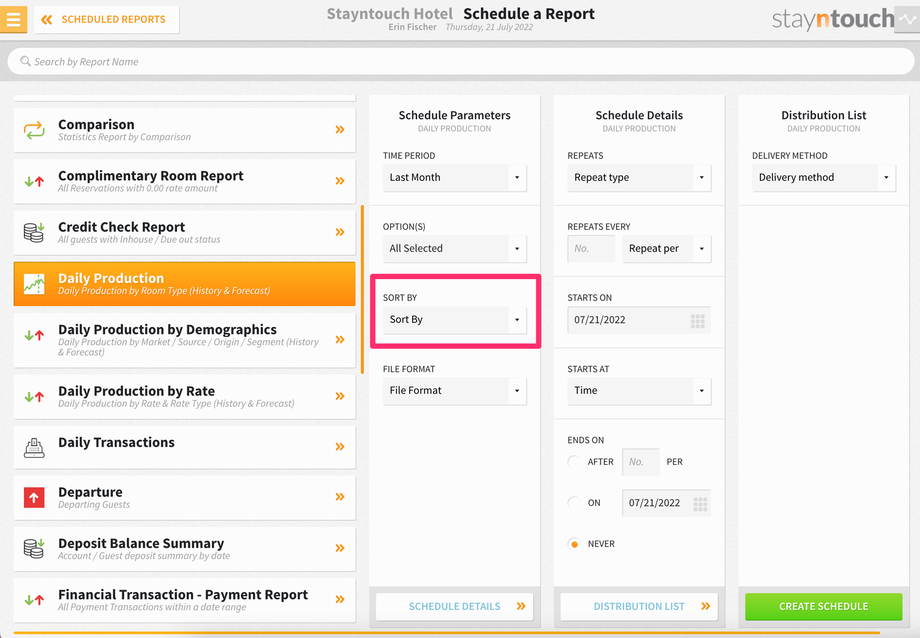Open Deposit Balance Summary chevron

click(340, 548)
